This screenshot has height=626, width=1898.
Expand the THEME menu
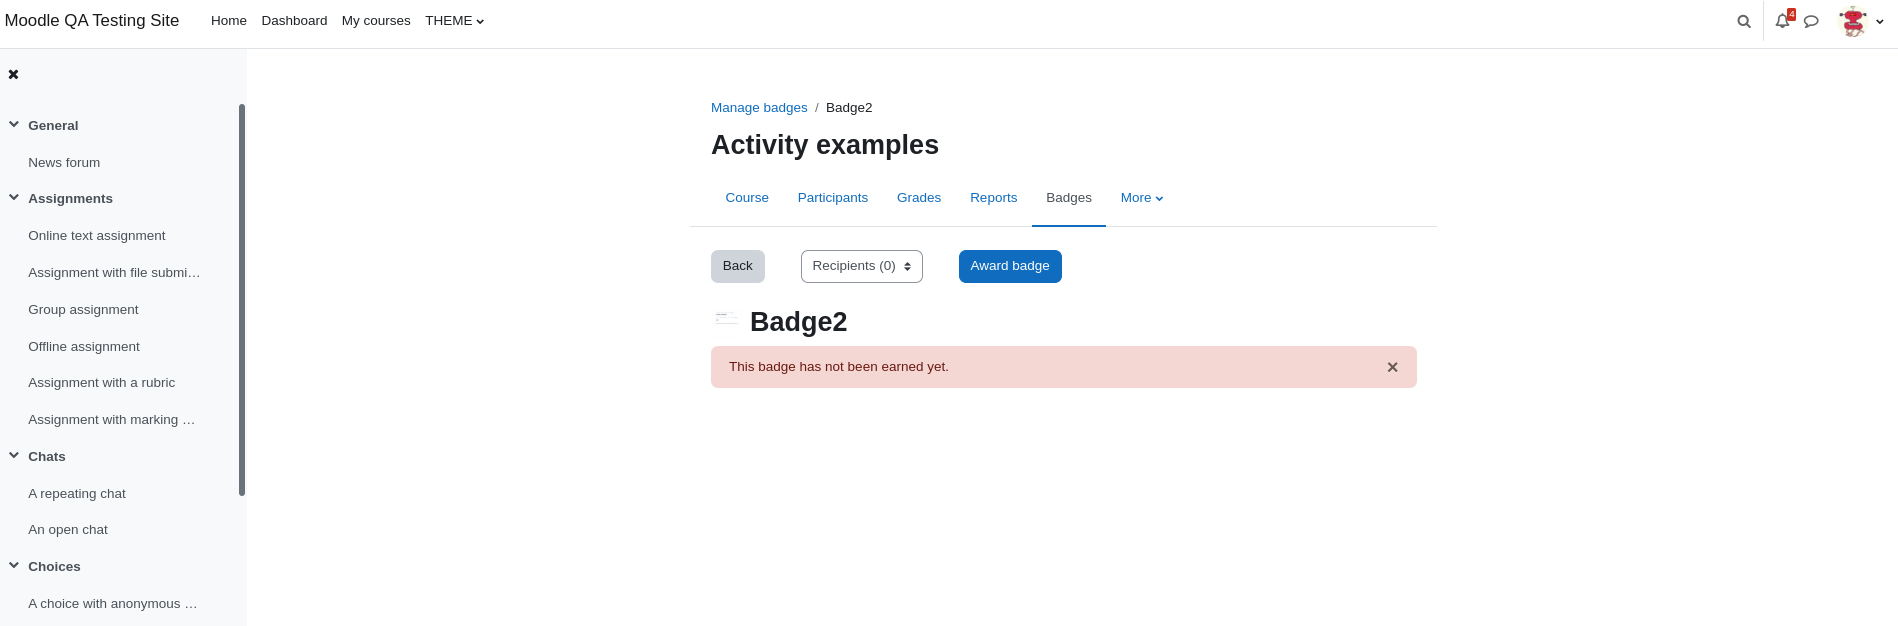pyautogui.click(x=454, y=21)
